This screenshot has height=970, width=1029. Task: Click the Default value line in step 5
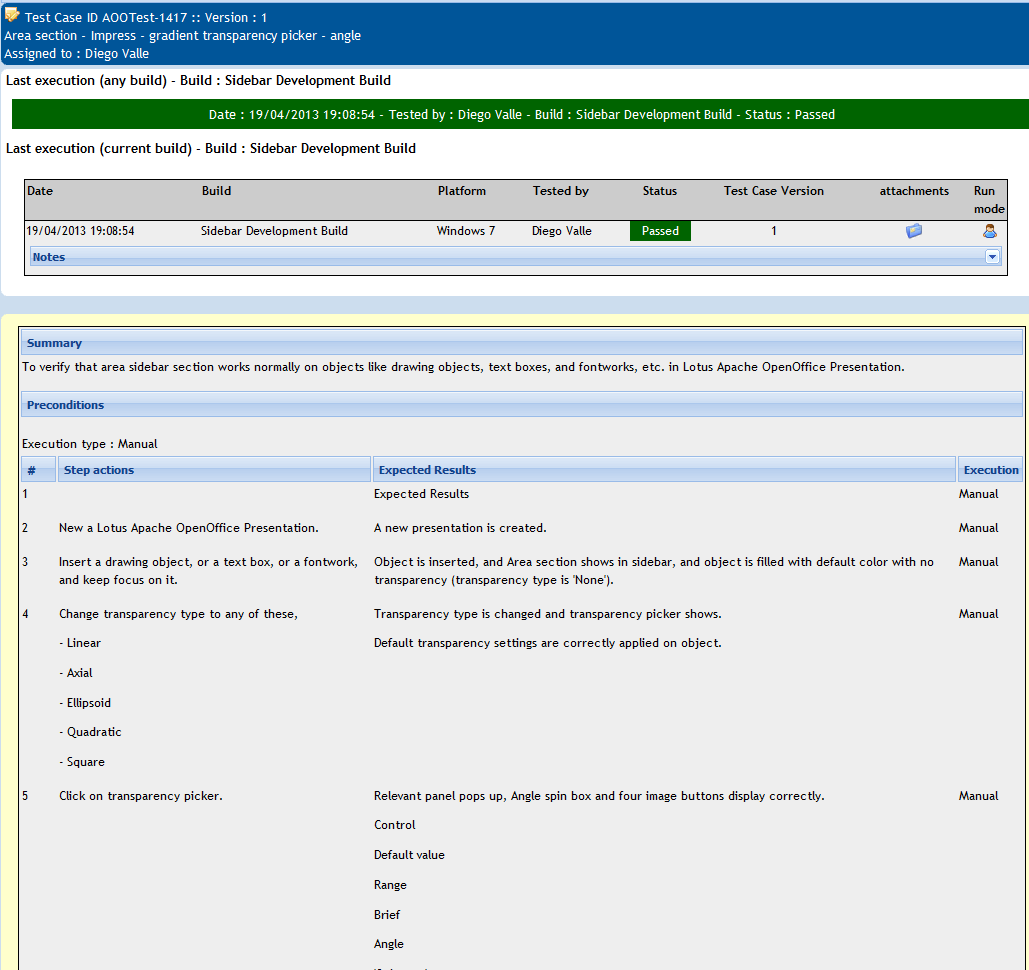tap(410, 855)
